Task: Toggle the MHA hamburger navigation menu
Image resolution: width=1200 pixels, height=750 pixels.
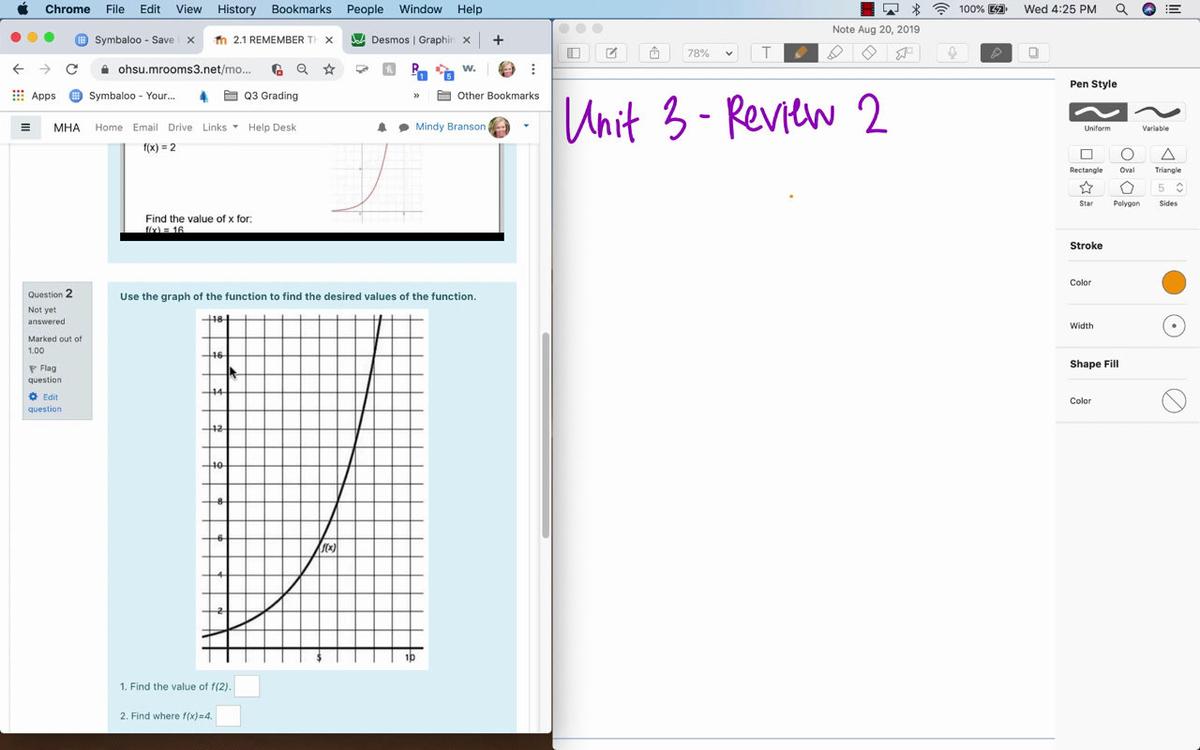Action: pyautogui.click(x=24, y=127)
